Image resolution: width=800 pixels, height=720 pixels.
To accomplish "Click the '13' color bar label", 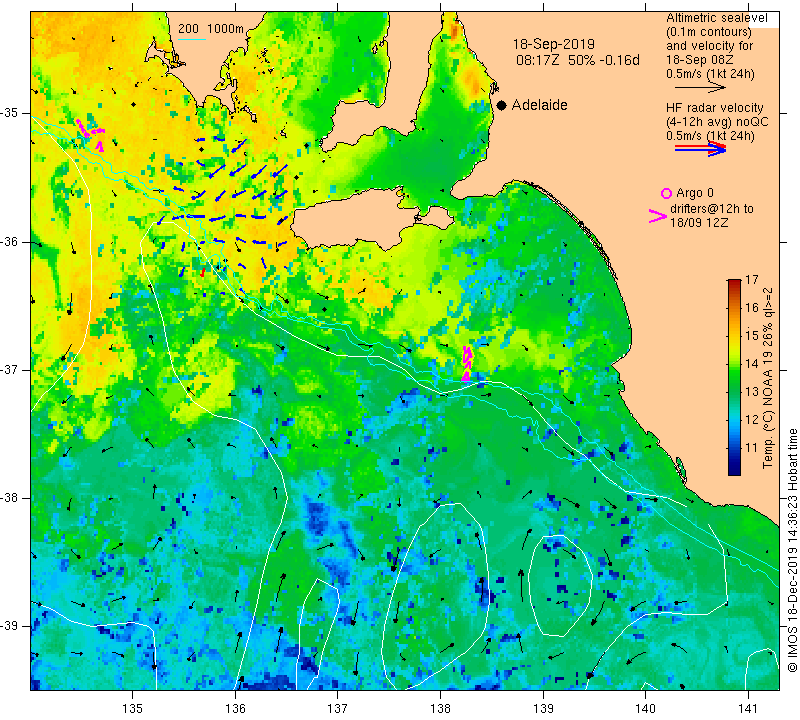I will point(752,392).
